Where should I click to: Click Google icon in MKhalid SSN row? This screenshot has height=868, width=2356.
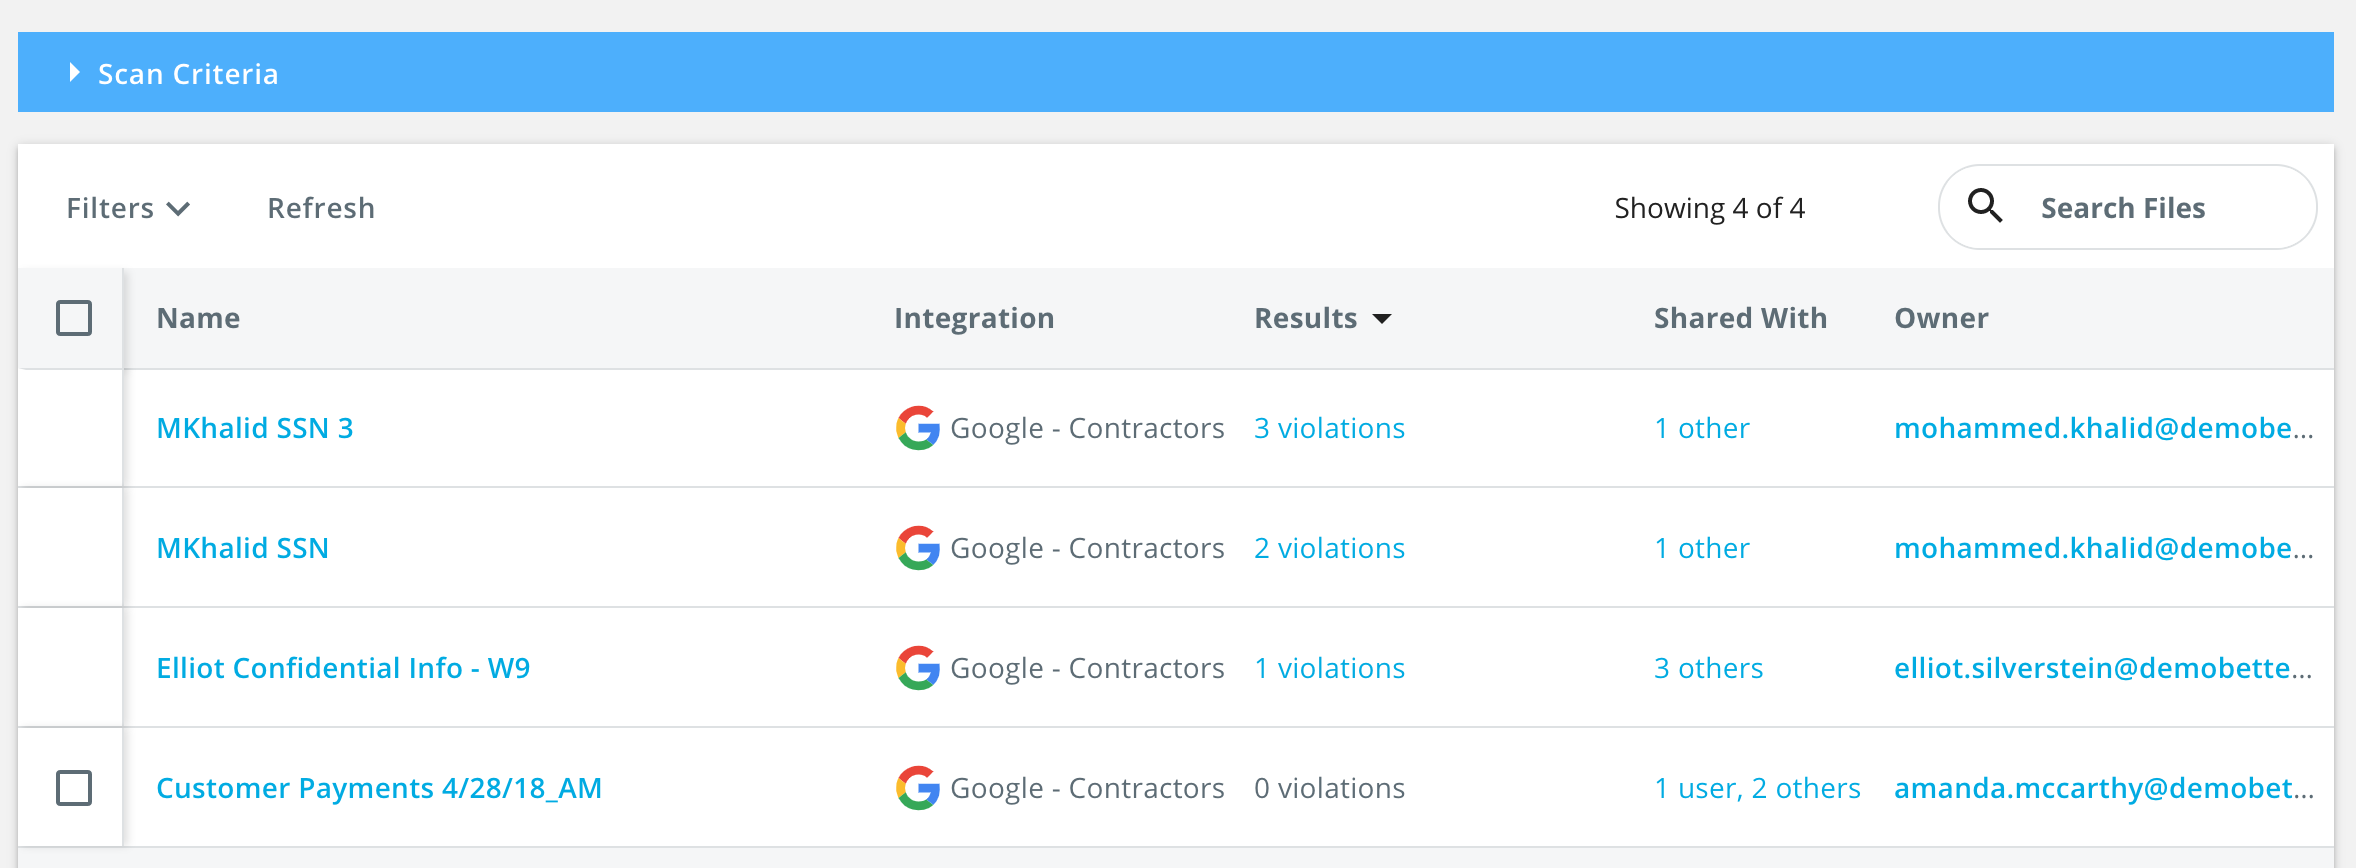pos(917,548)
